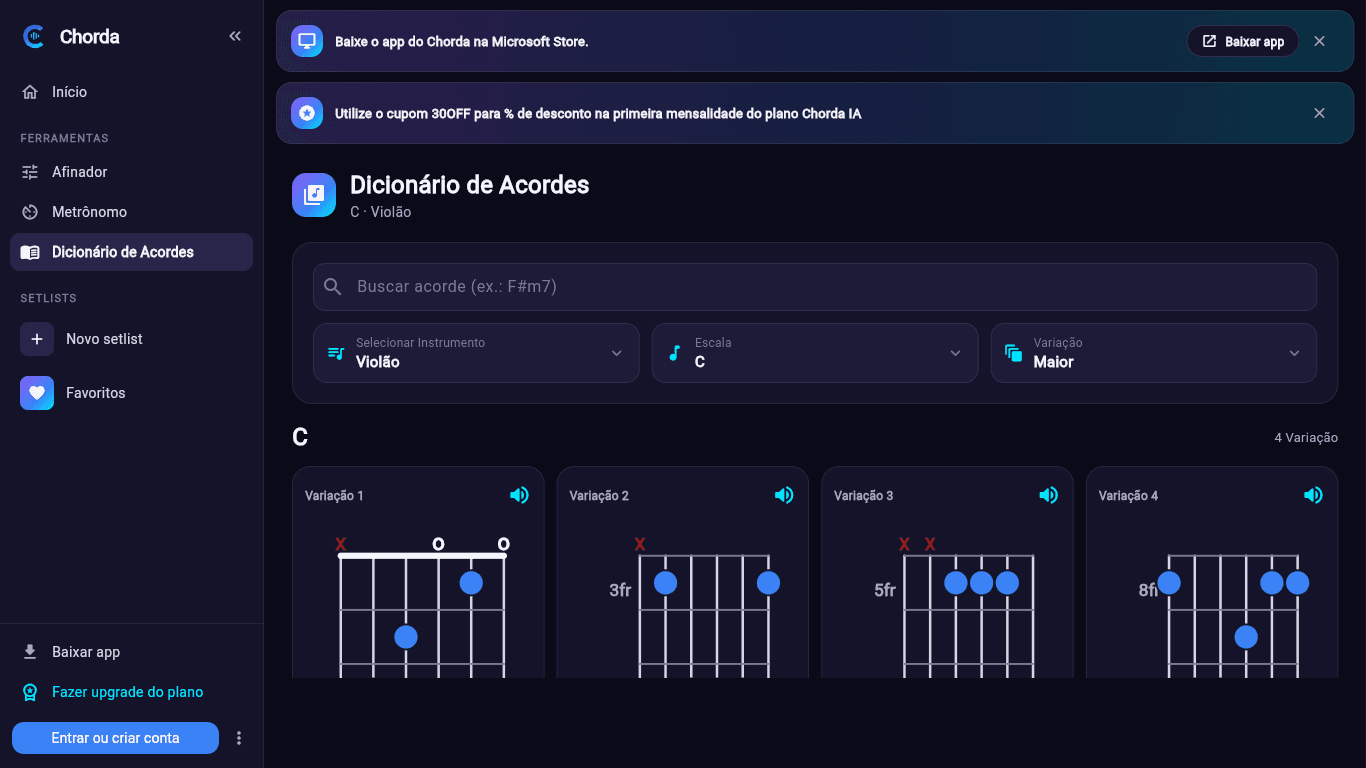Open the Variação dropdown
The image size is (1366, 768).
pyautogui.click(x=1154, y=353)
